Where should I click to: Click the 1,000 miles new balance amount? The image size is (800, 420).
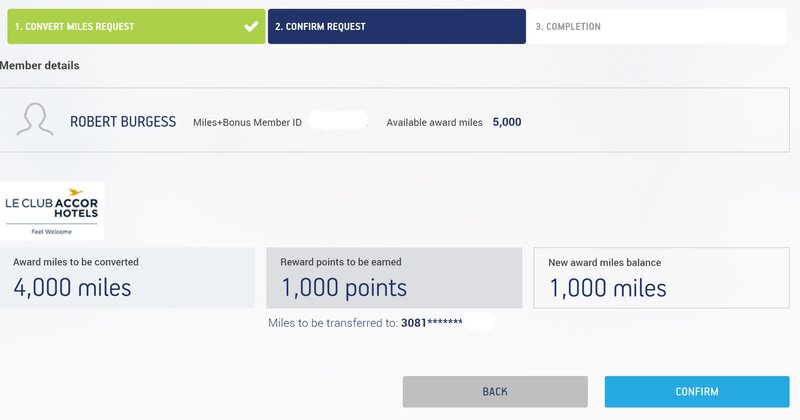pos(608,288)
